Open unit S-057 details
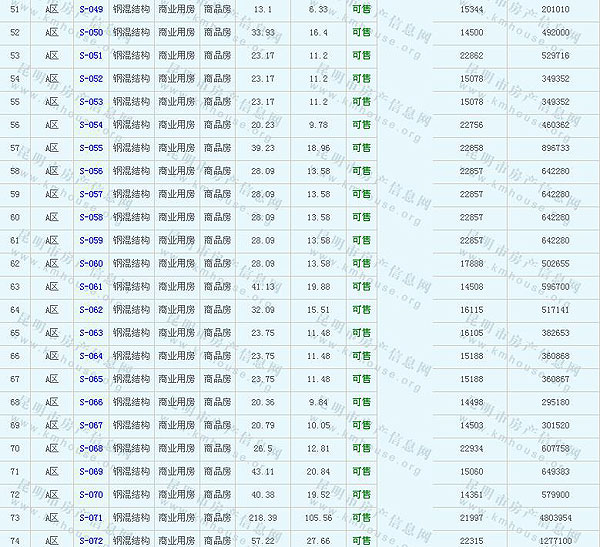600x547 pixels. (90, 194)
